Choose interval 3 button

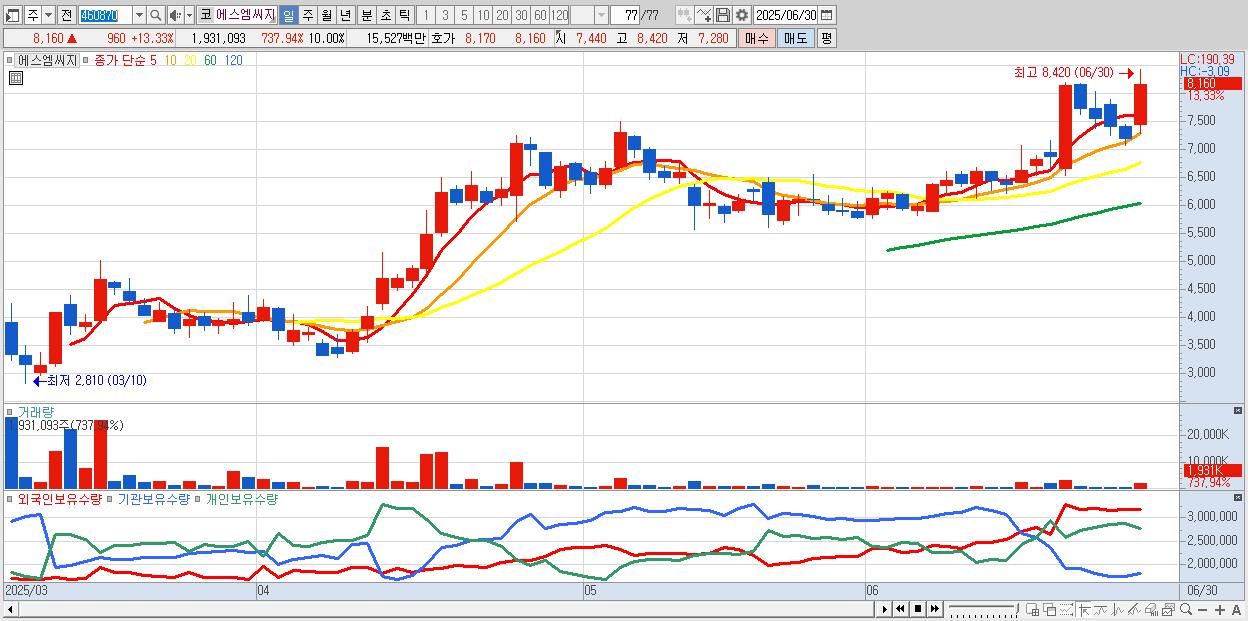[445, 16]
